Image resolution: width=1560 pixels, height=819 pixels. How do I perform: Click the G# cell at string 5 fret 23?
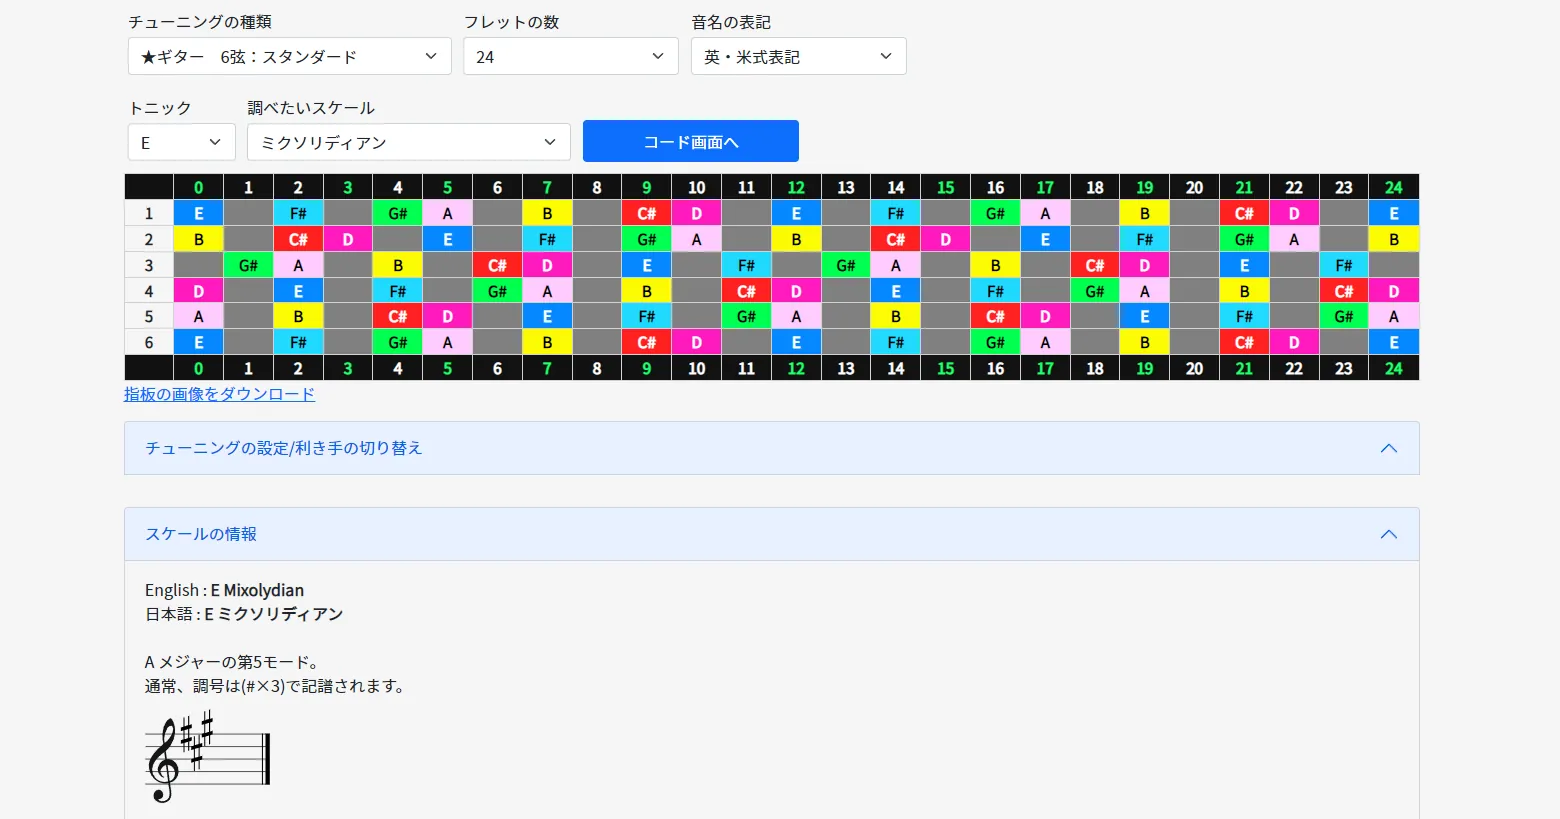(x=1344, y=316)
